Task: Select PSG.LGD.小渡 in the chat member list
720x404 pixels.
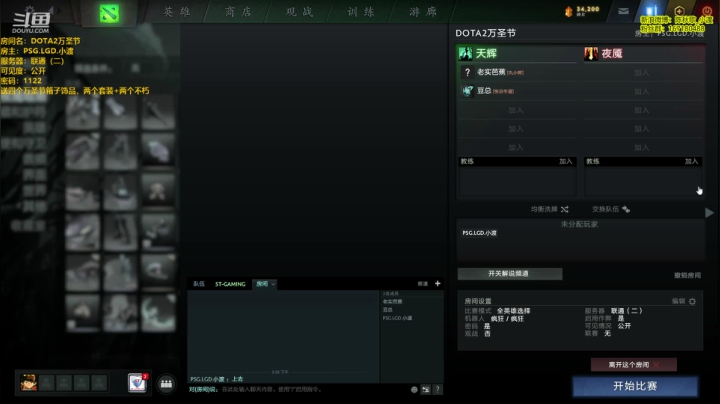Action: (x=398, y=318)
